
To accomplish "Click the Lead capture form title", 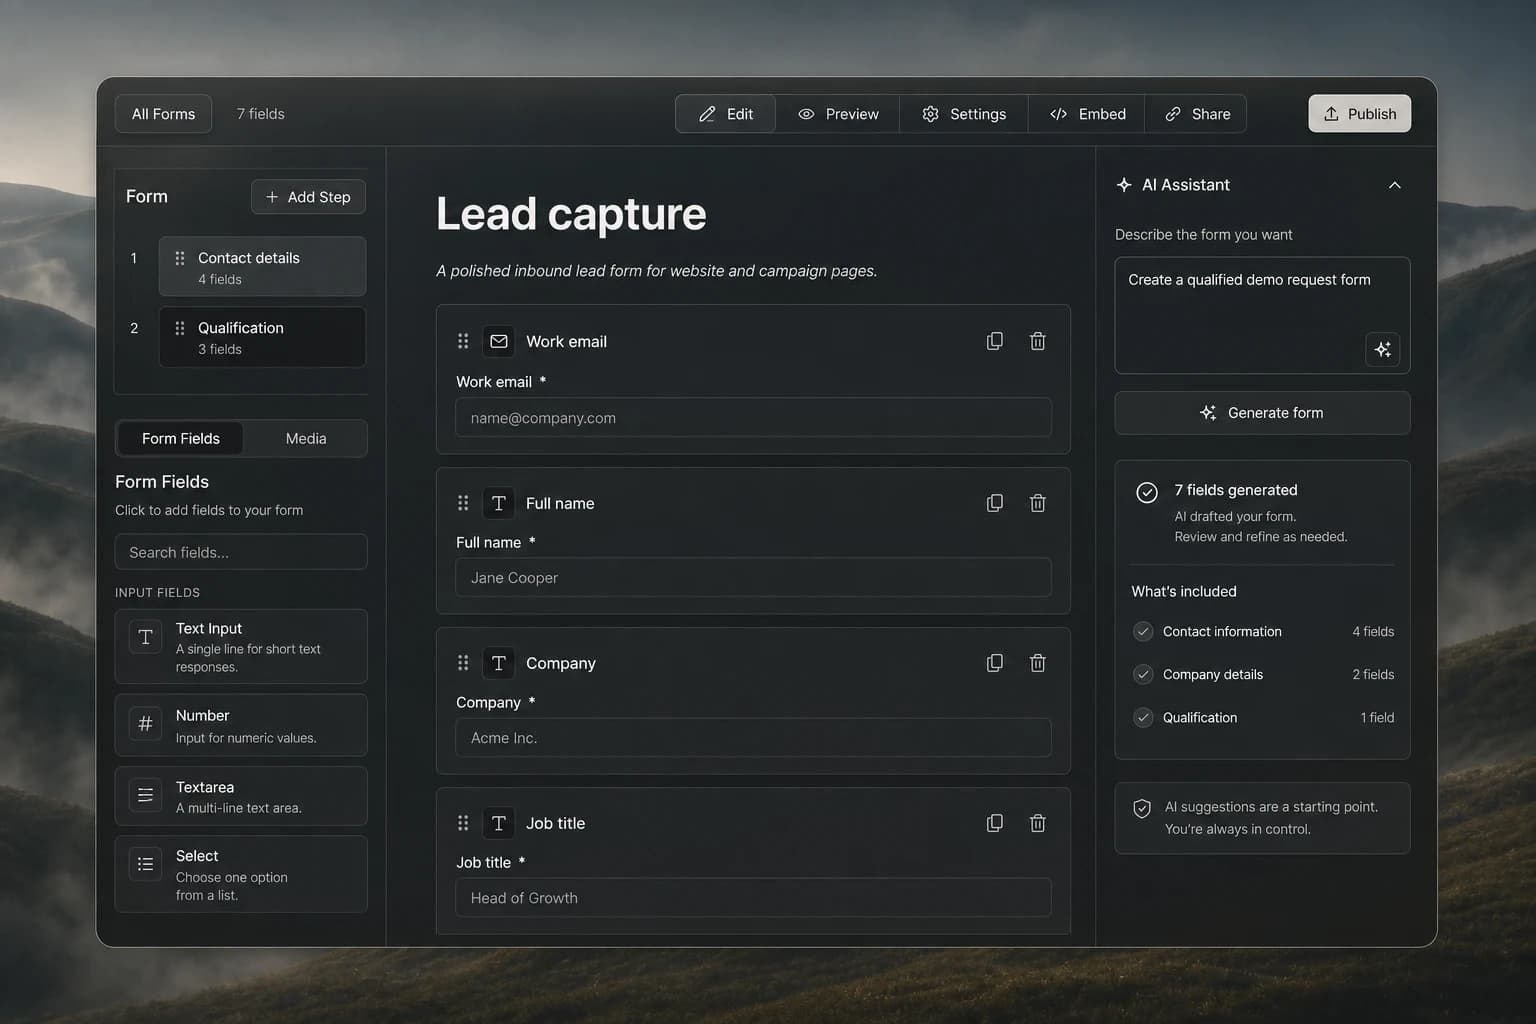I will coord(571,214).
